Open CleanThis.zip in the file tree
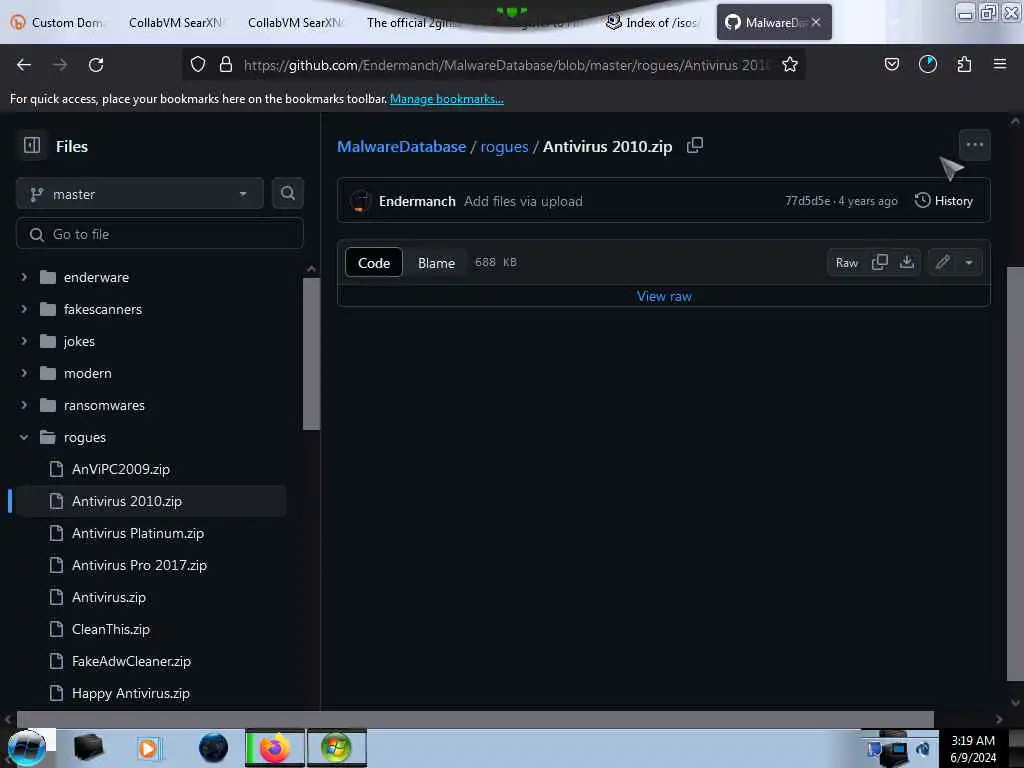This screenshot has width=1024, height=768. [x=110, y=629]
